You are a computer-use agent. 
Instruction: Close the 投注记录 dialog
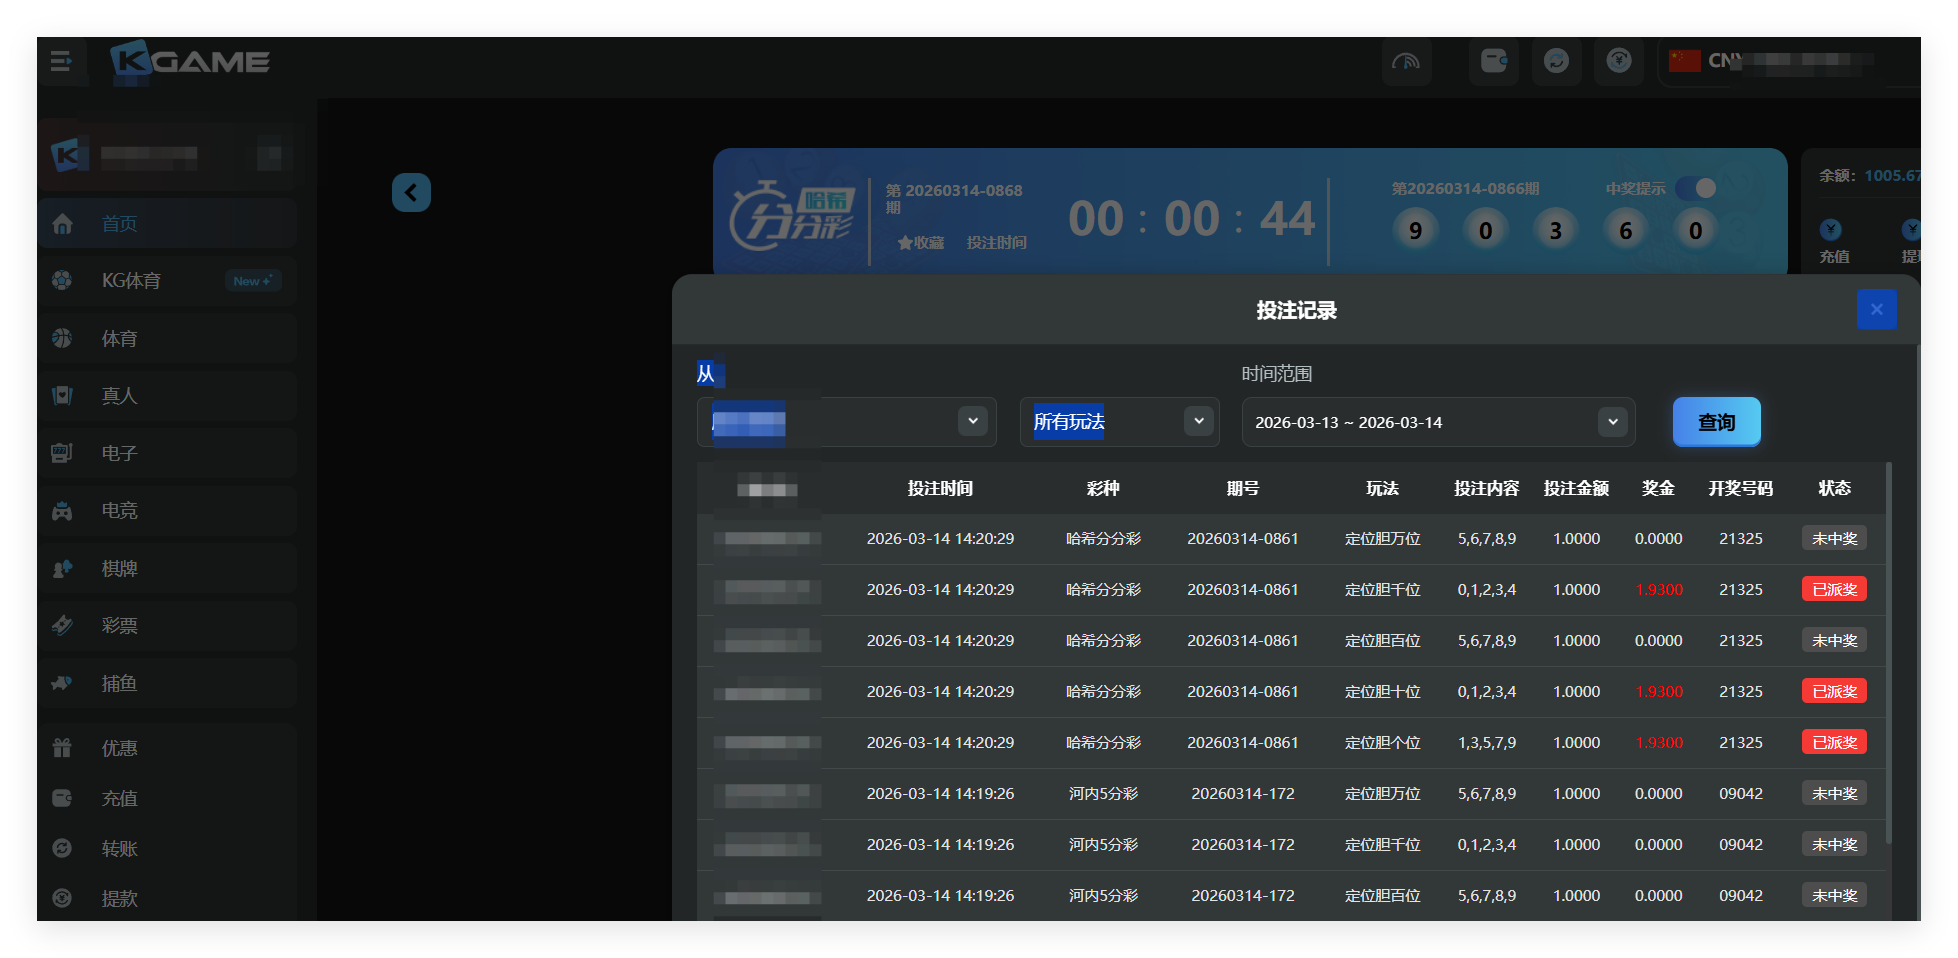[1876, 310]
